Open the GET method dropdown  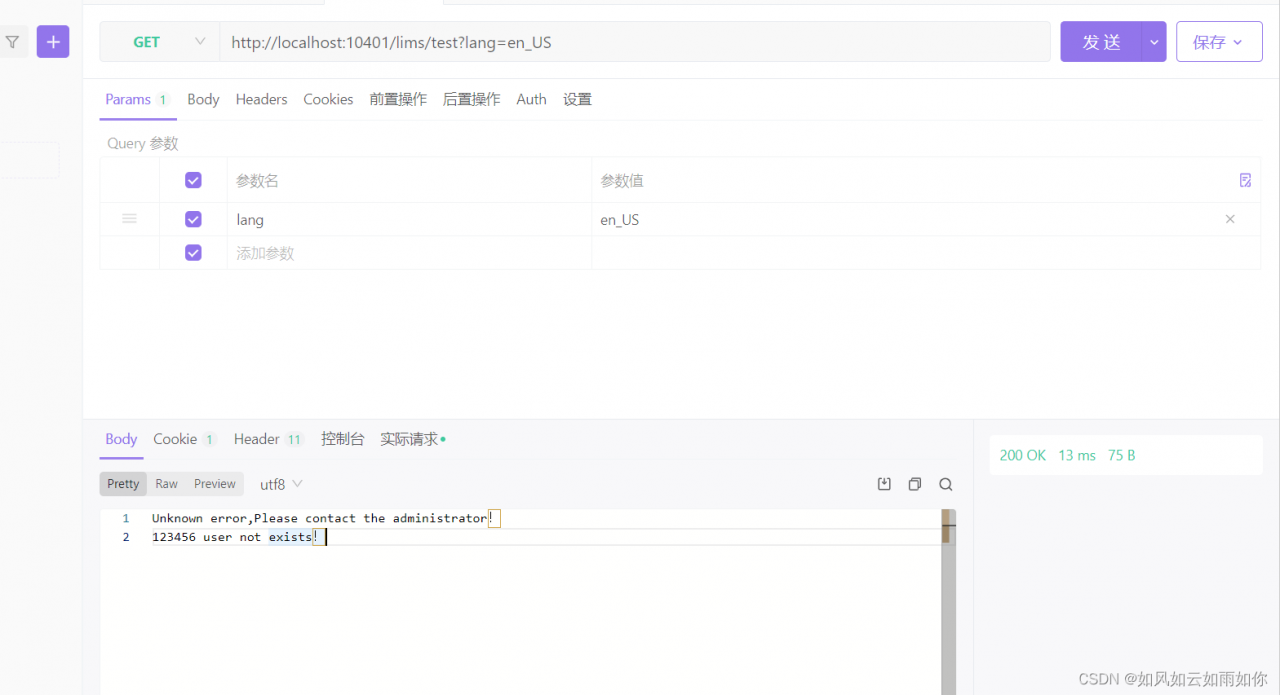[x=160, y=42]
